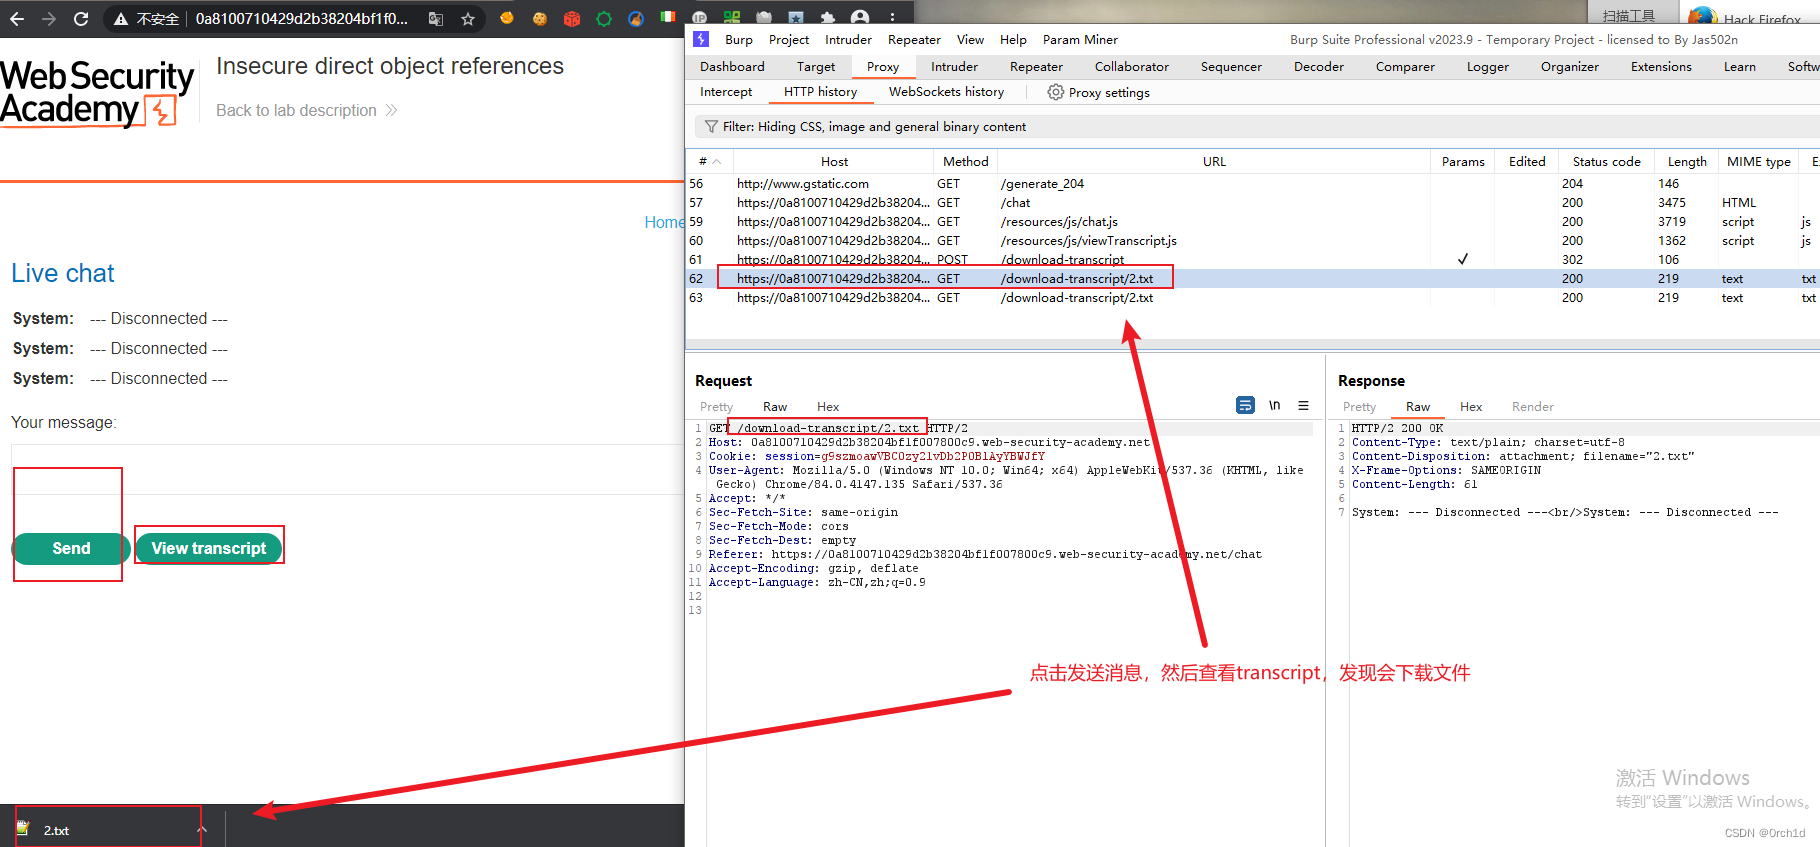Click the Home link on the lab page
This screenshot has width=1820, height=847.
[664, 223]
